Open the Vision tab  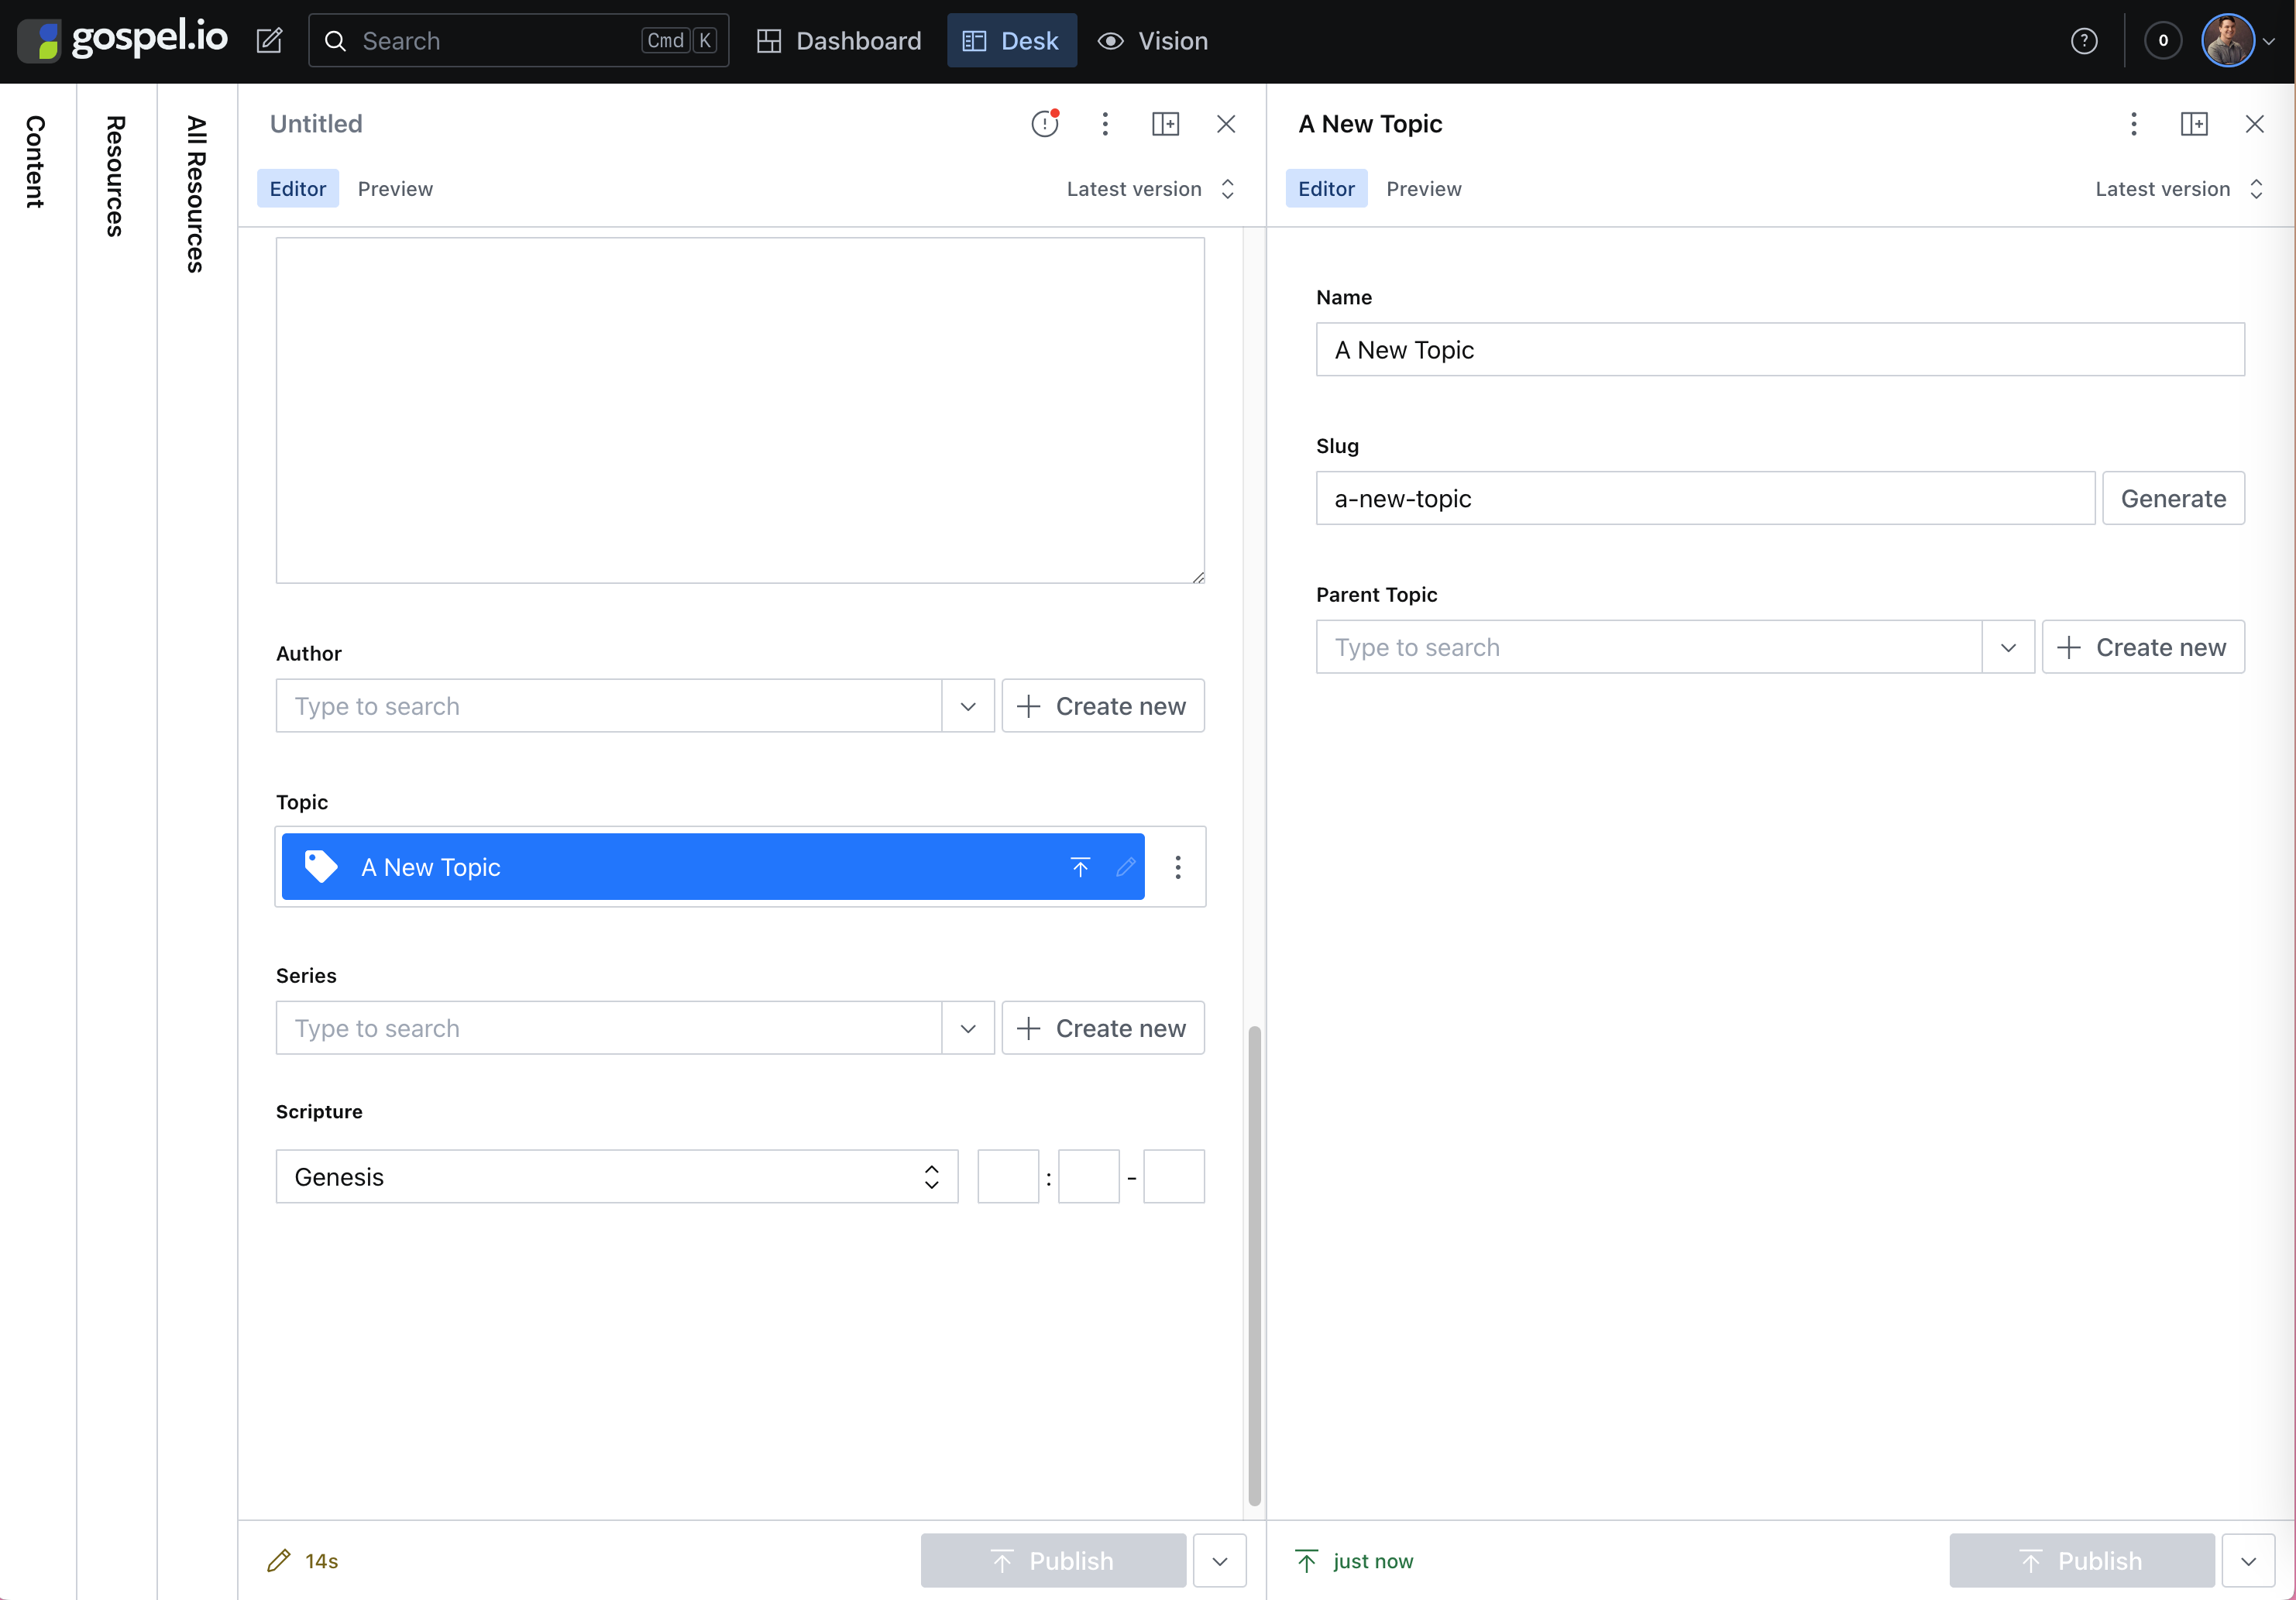[1153, 41]
